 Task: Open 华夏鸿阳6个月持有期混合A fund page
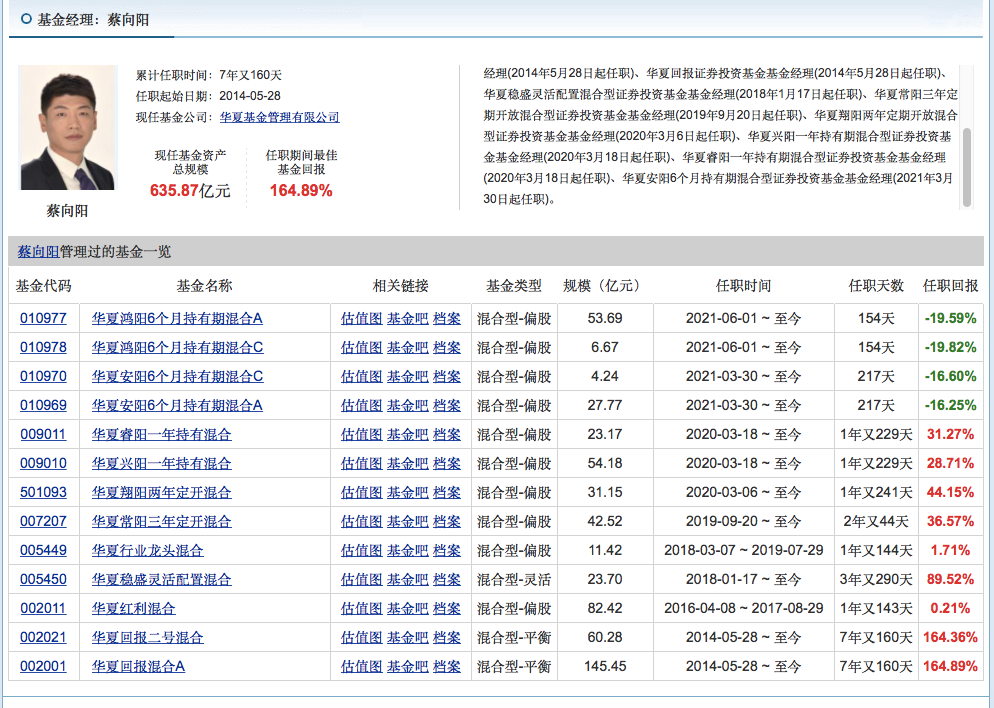(177, 318)
